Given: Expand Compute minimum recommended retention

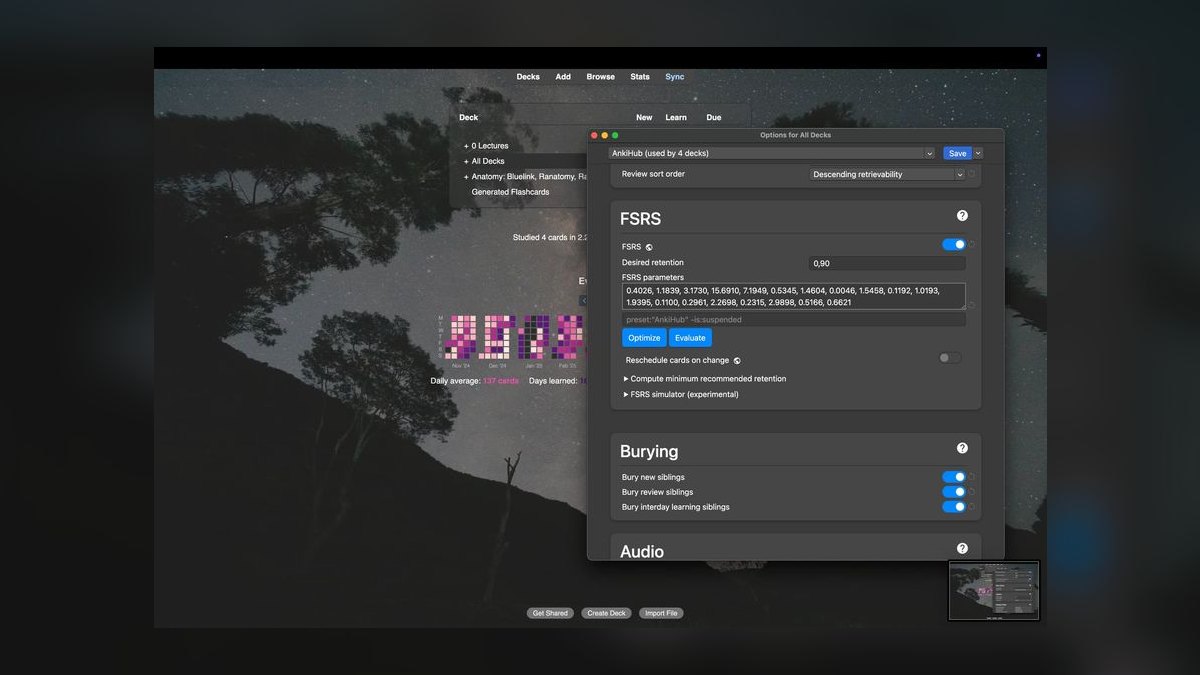Looking at the screenshot, I should click(x=704, y=379).
